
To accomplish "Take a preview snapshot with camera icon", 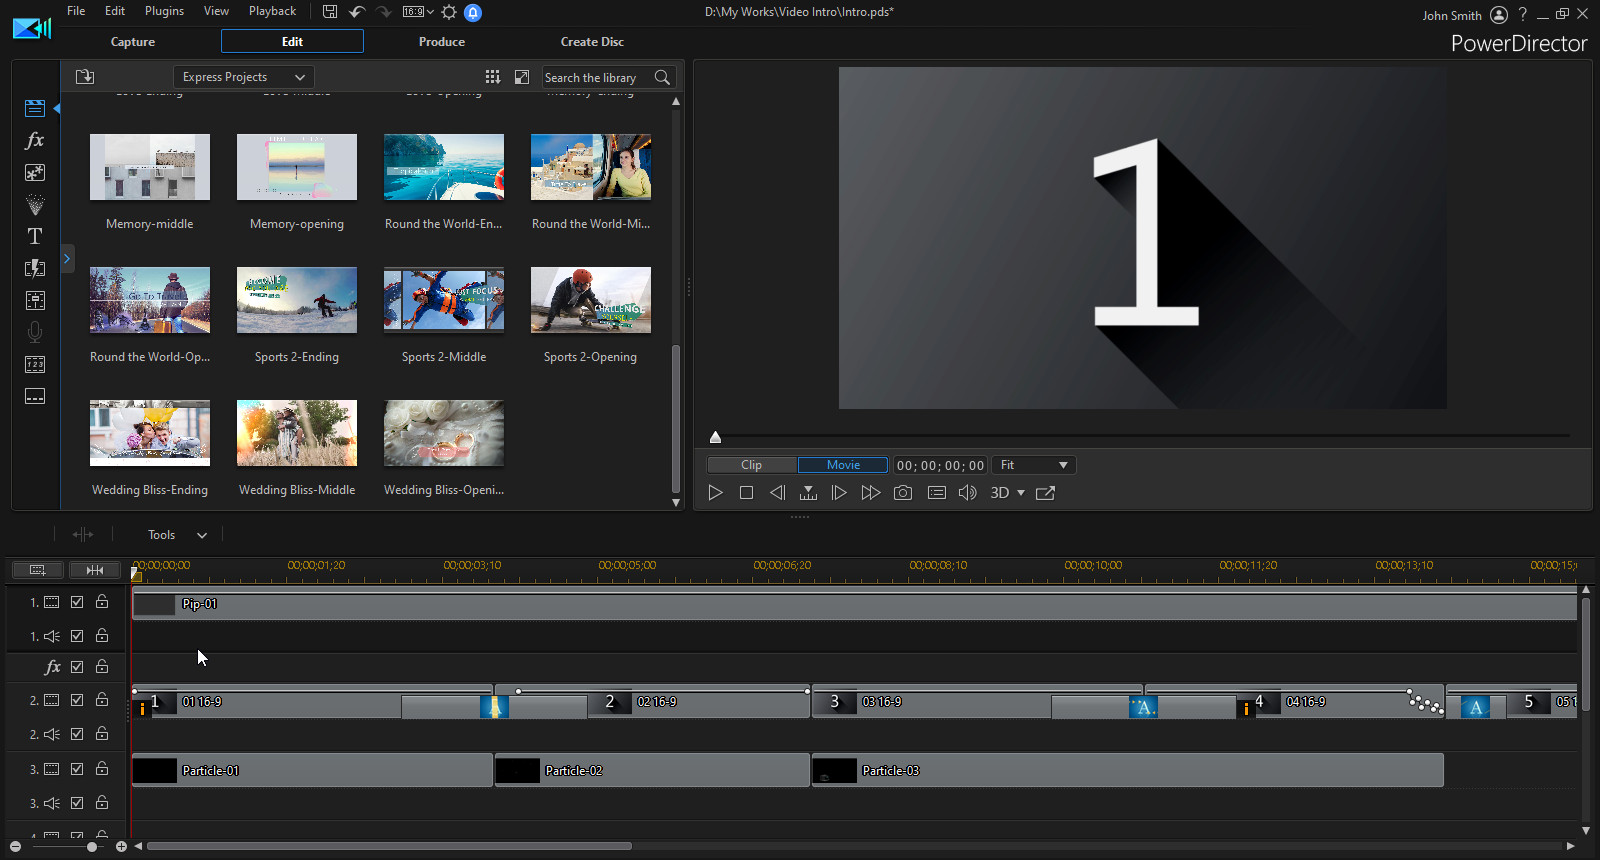I will [x=903, y=493].
